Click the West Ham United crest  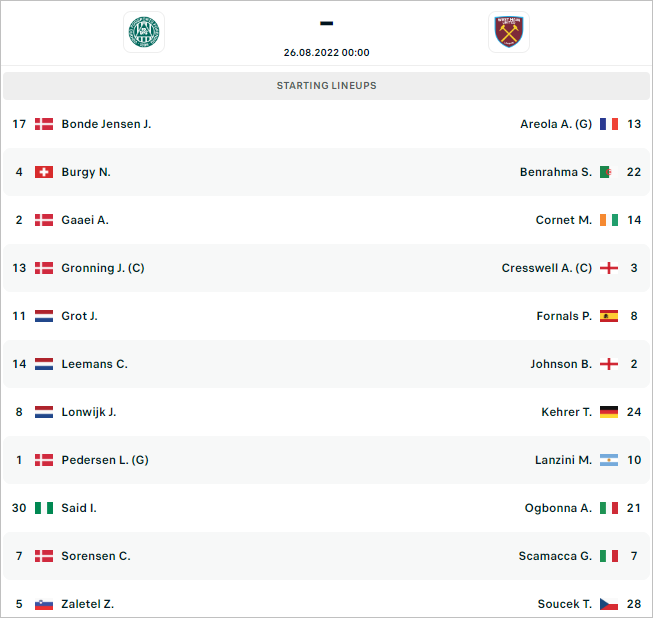[x=508, y=32]
